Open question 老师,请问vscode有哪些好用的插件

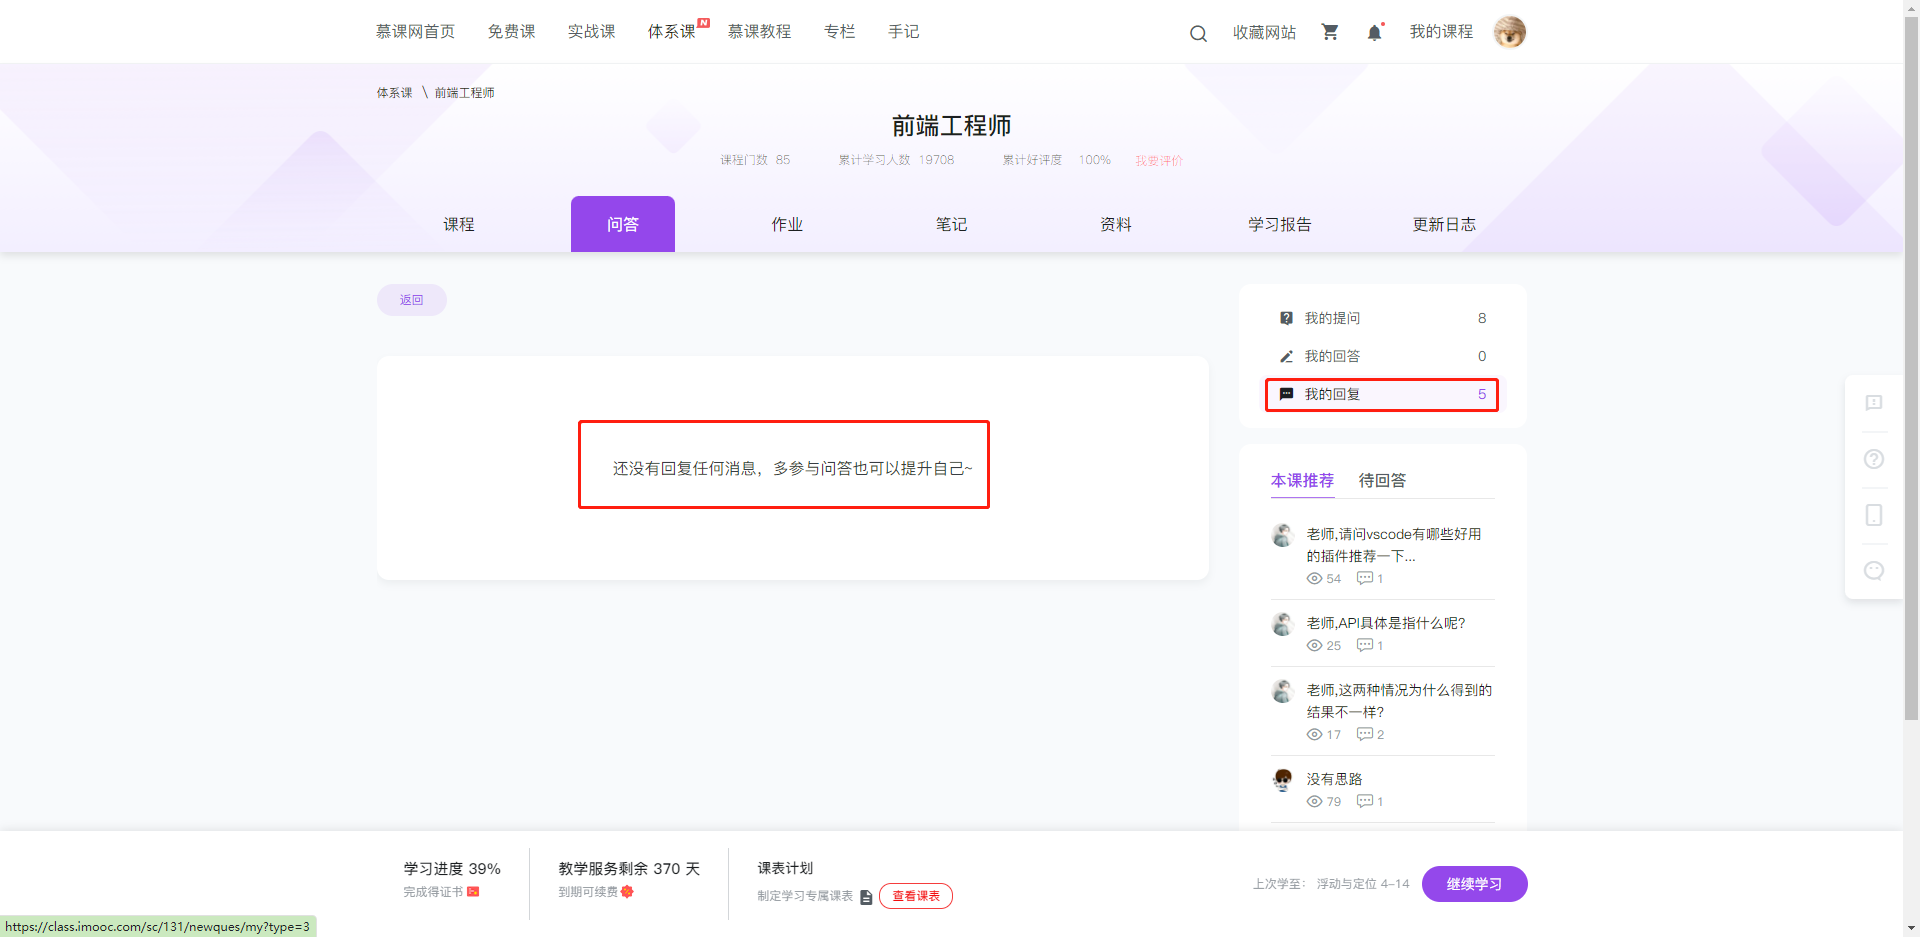(x=1394, y=545)
